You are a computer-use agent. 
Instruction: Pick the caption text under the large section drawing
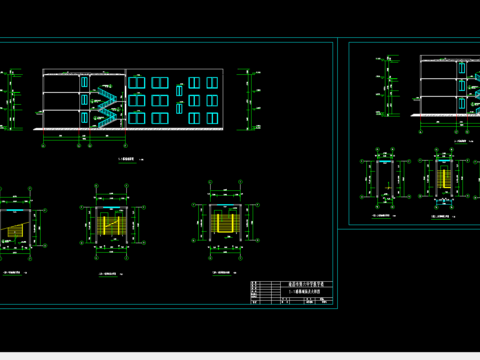click(131, 159)
